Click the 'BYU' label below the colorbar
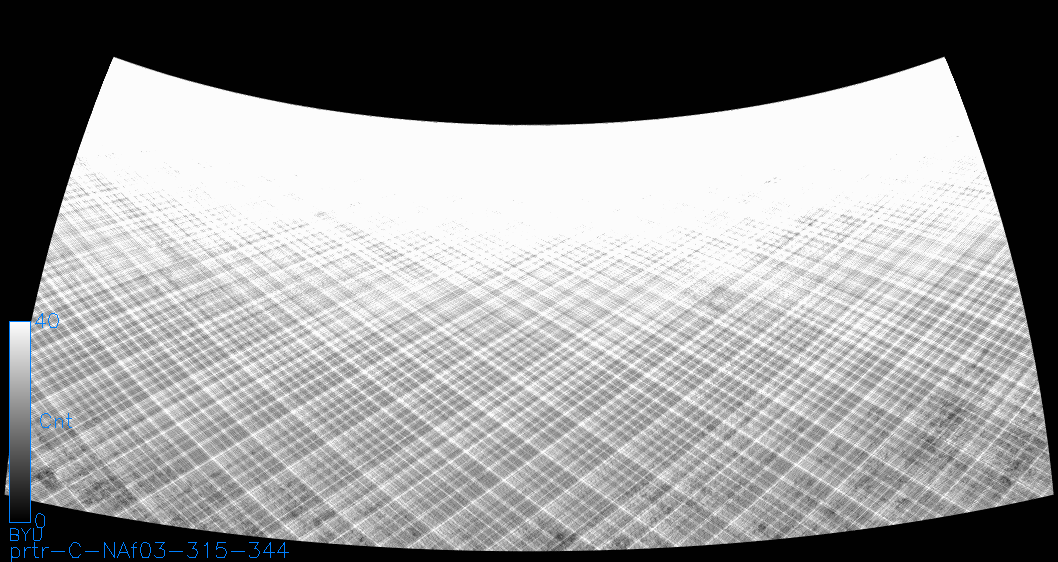 26,535
